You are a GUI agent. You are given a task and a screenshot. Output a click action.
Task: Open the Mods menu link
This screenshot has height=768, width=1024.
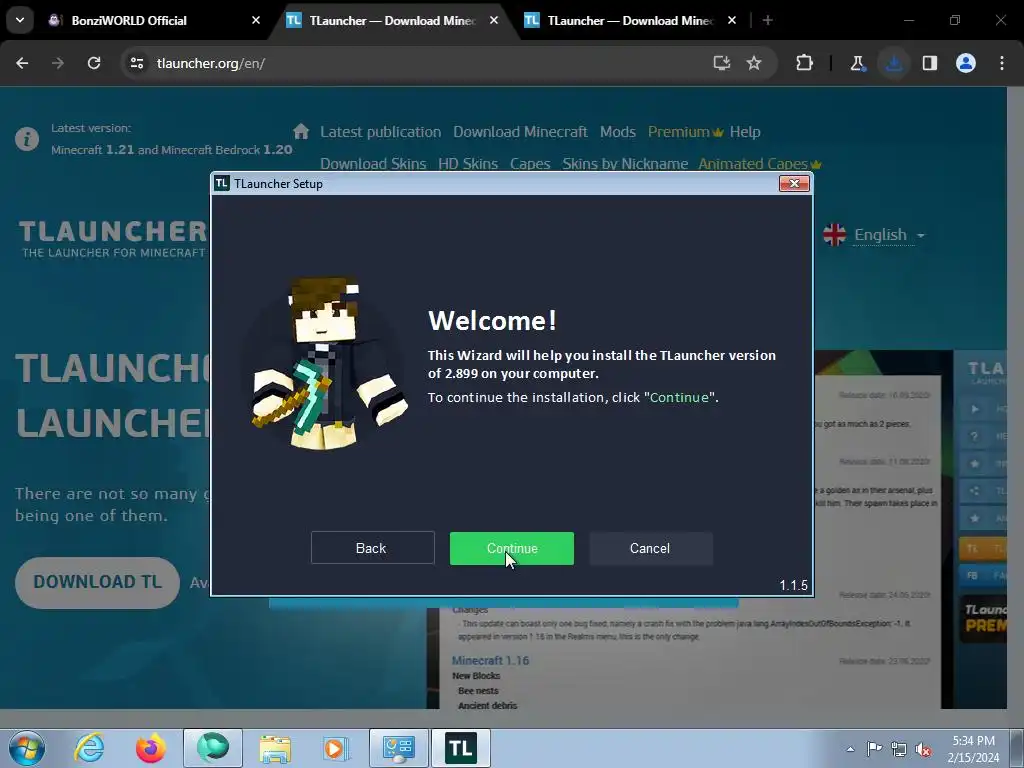pyautogui.click(x=618, y=132)
